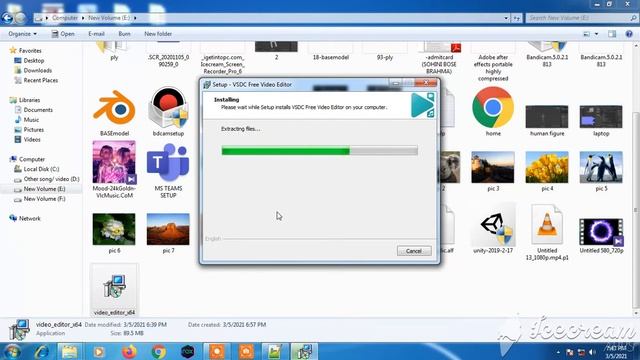Viewport: 640px width, 360px height.
Task: Click the Burn toolbar button
Action: [x=124, y=34]
